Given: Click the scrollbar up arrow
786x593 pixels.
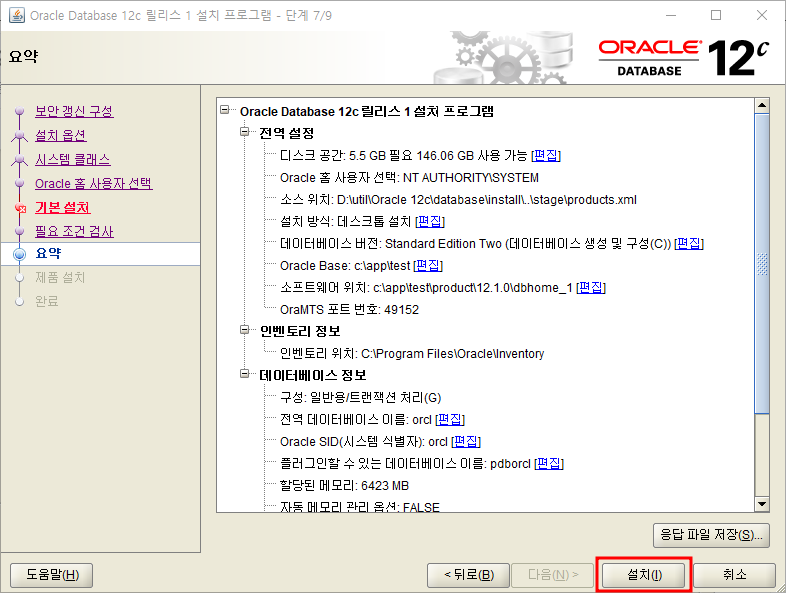Looking at the screenshot, I should pos(762,105).
